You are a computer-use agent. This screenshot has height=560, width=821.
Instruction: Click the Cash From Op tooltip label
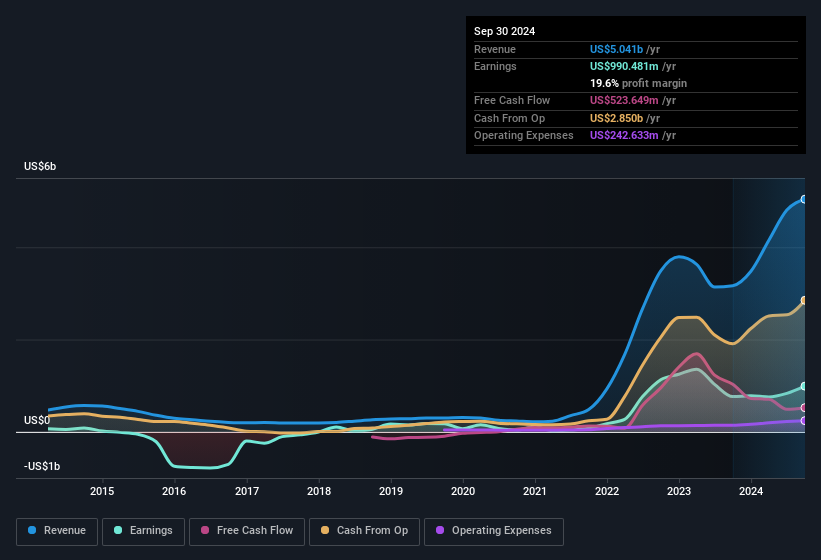coord(509,118)
